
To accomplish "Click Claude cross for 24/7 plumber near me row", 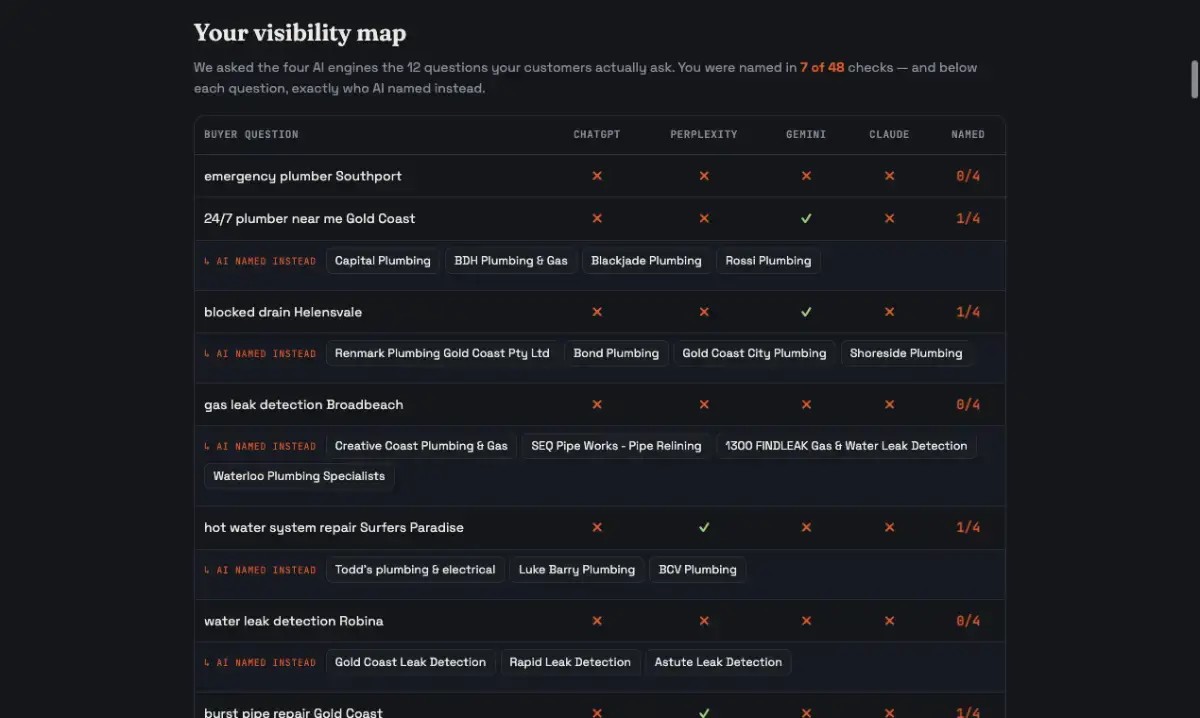I will coord(889,218).
